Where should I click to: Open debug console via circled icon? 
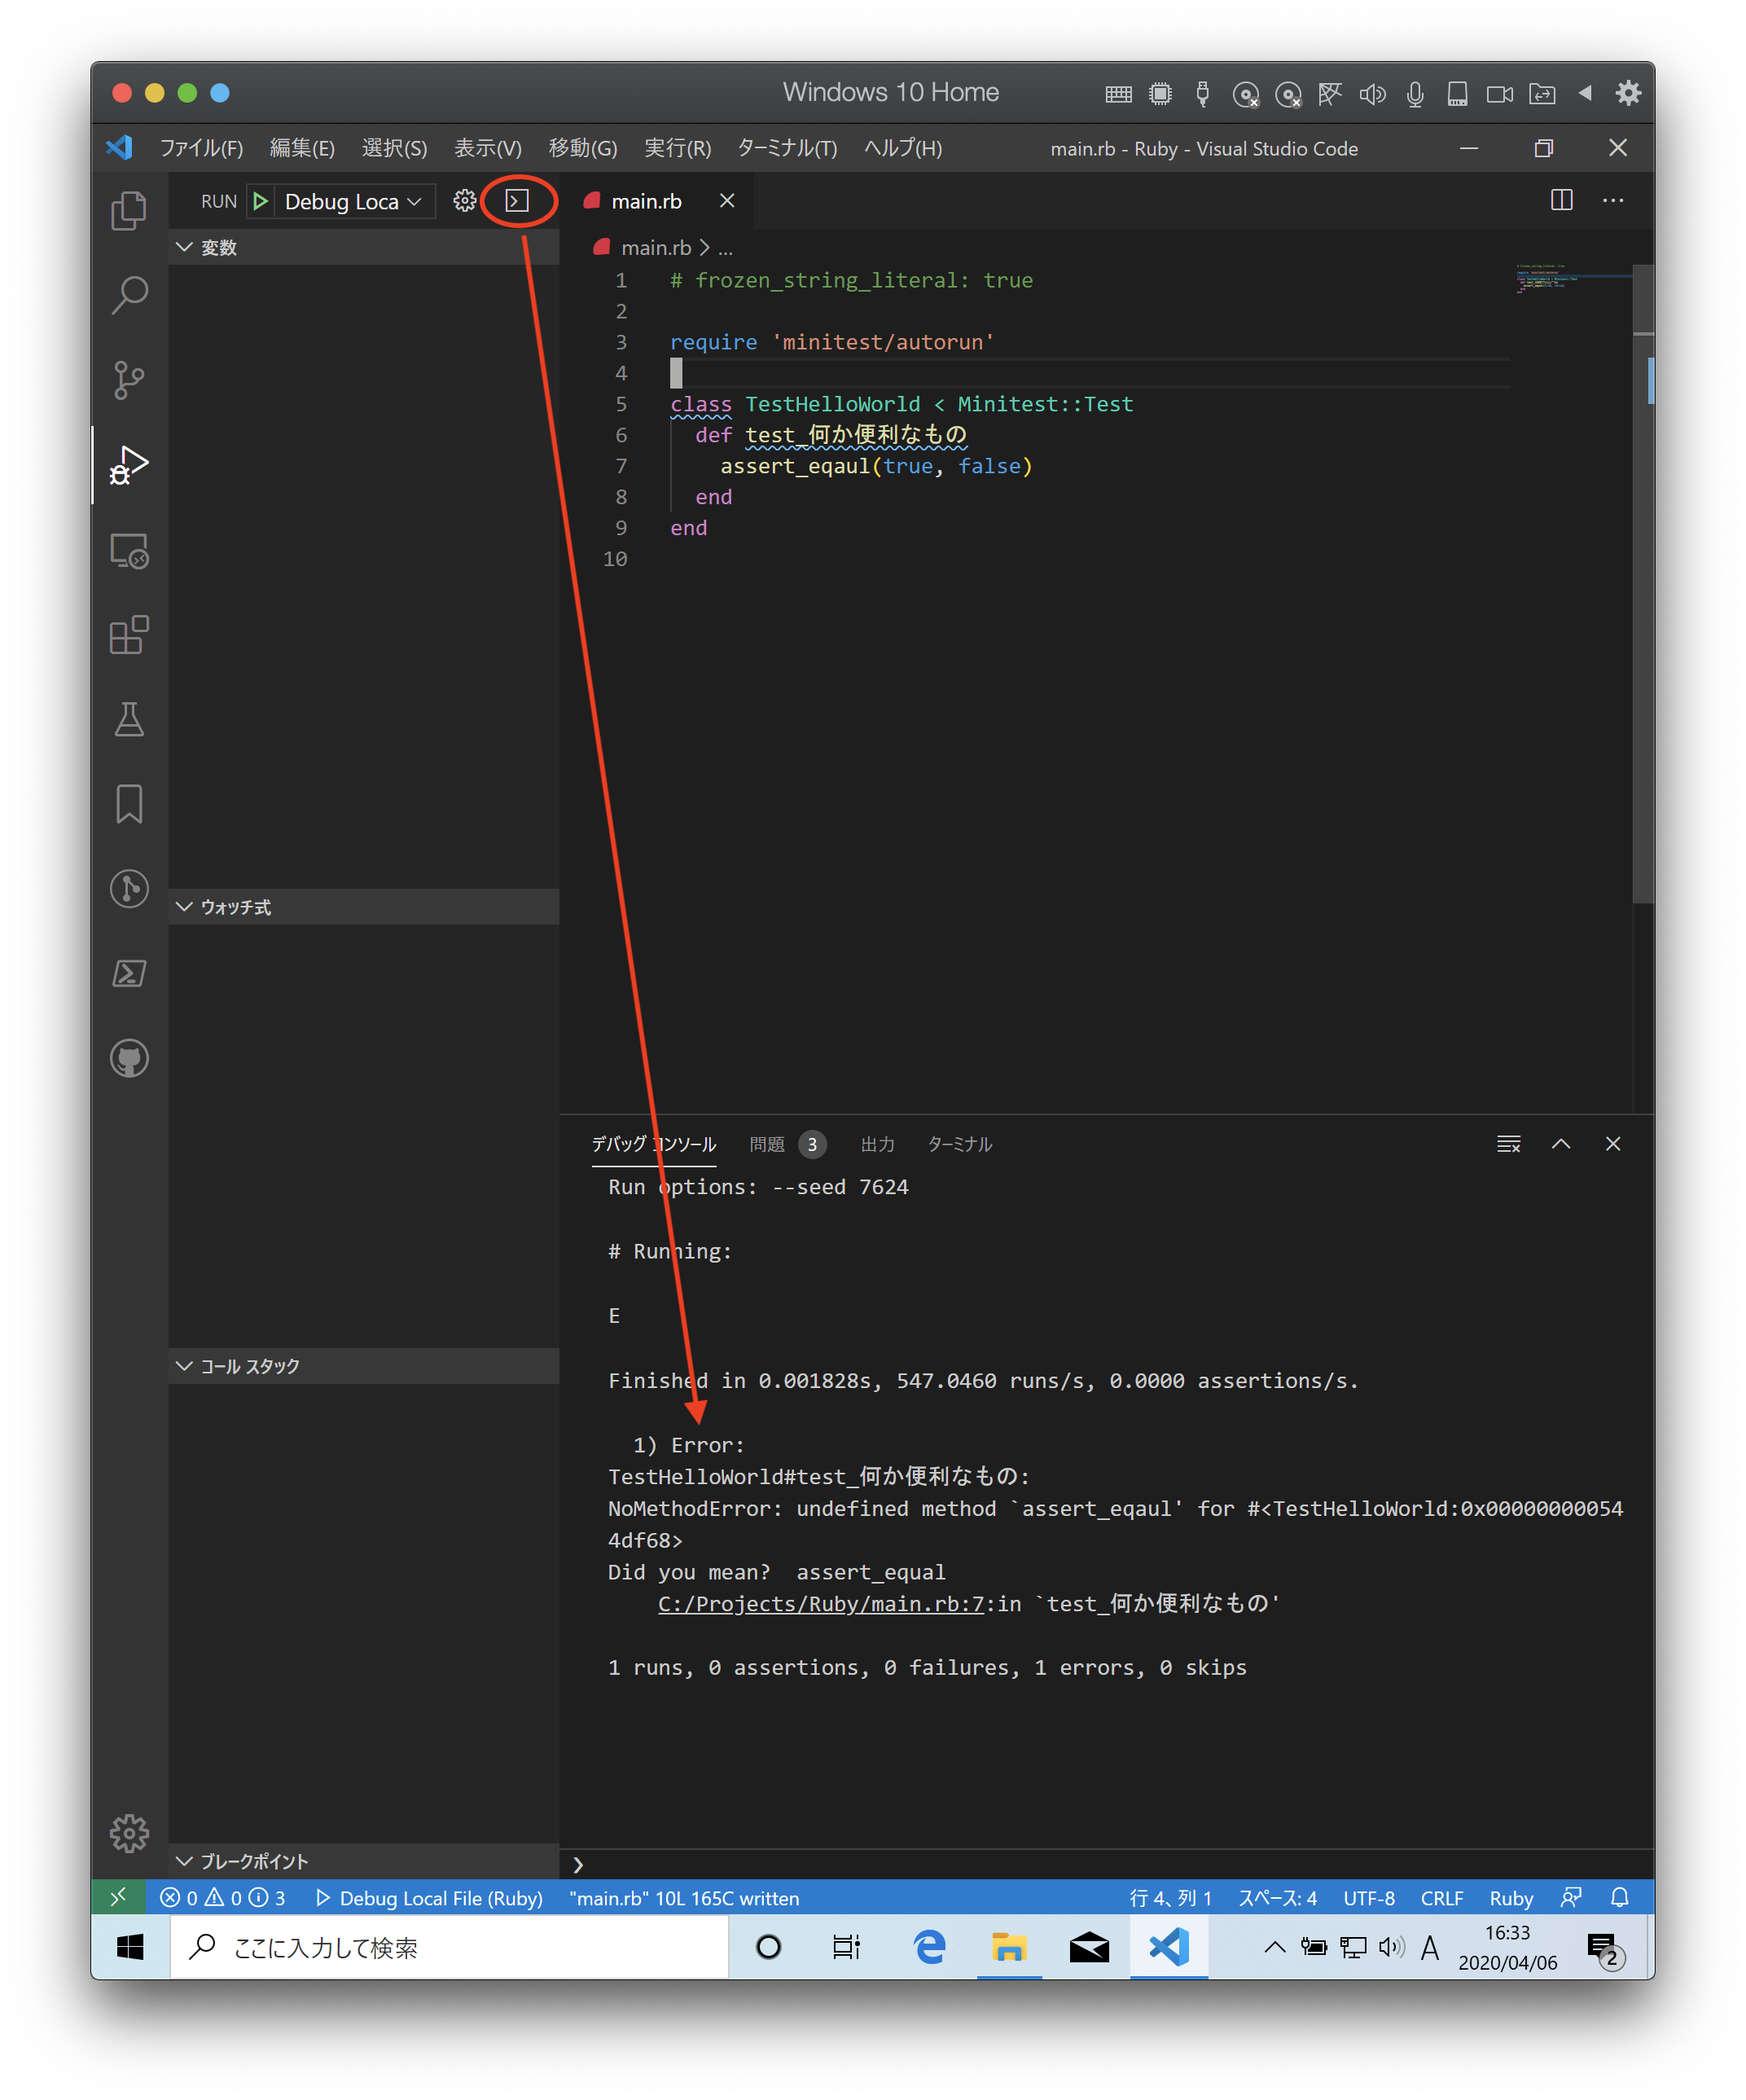(517, 201)
